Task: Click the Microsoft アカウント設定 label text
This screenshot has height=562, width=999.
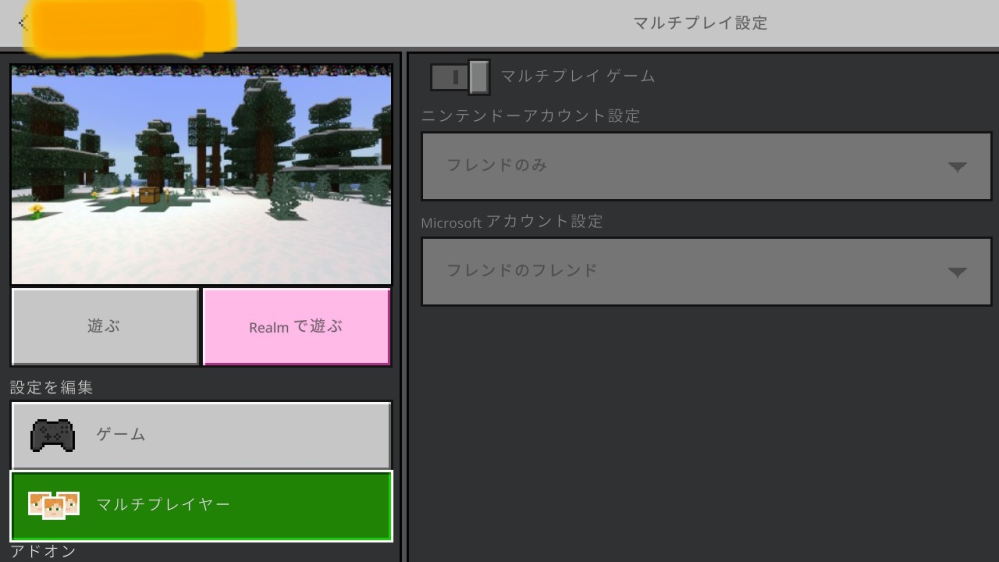Action: coord(512,222)
